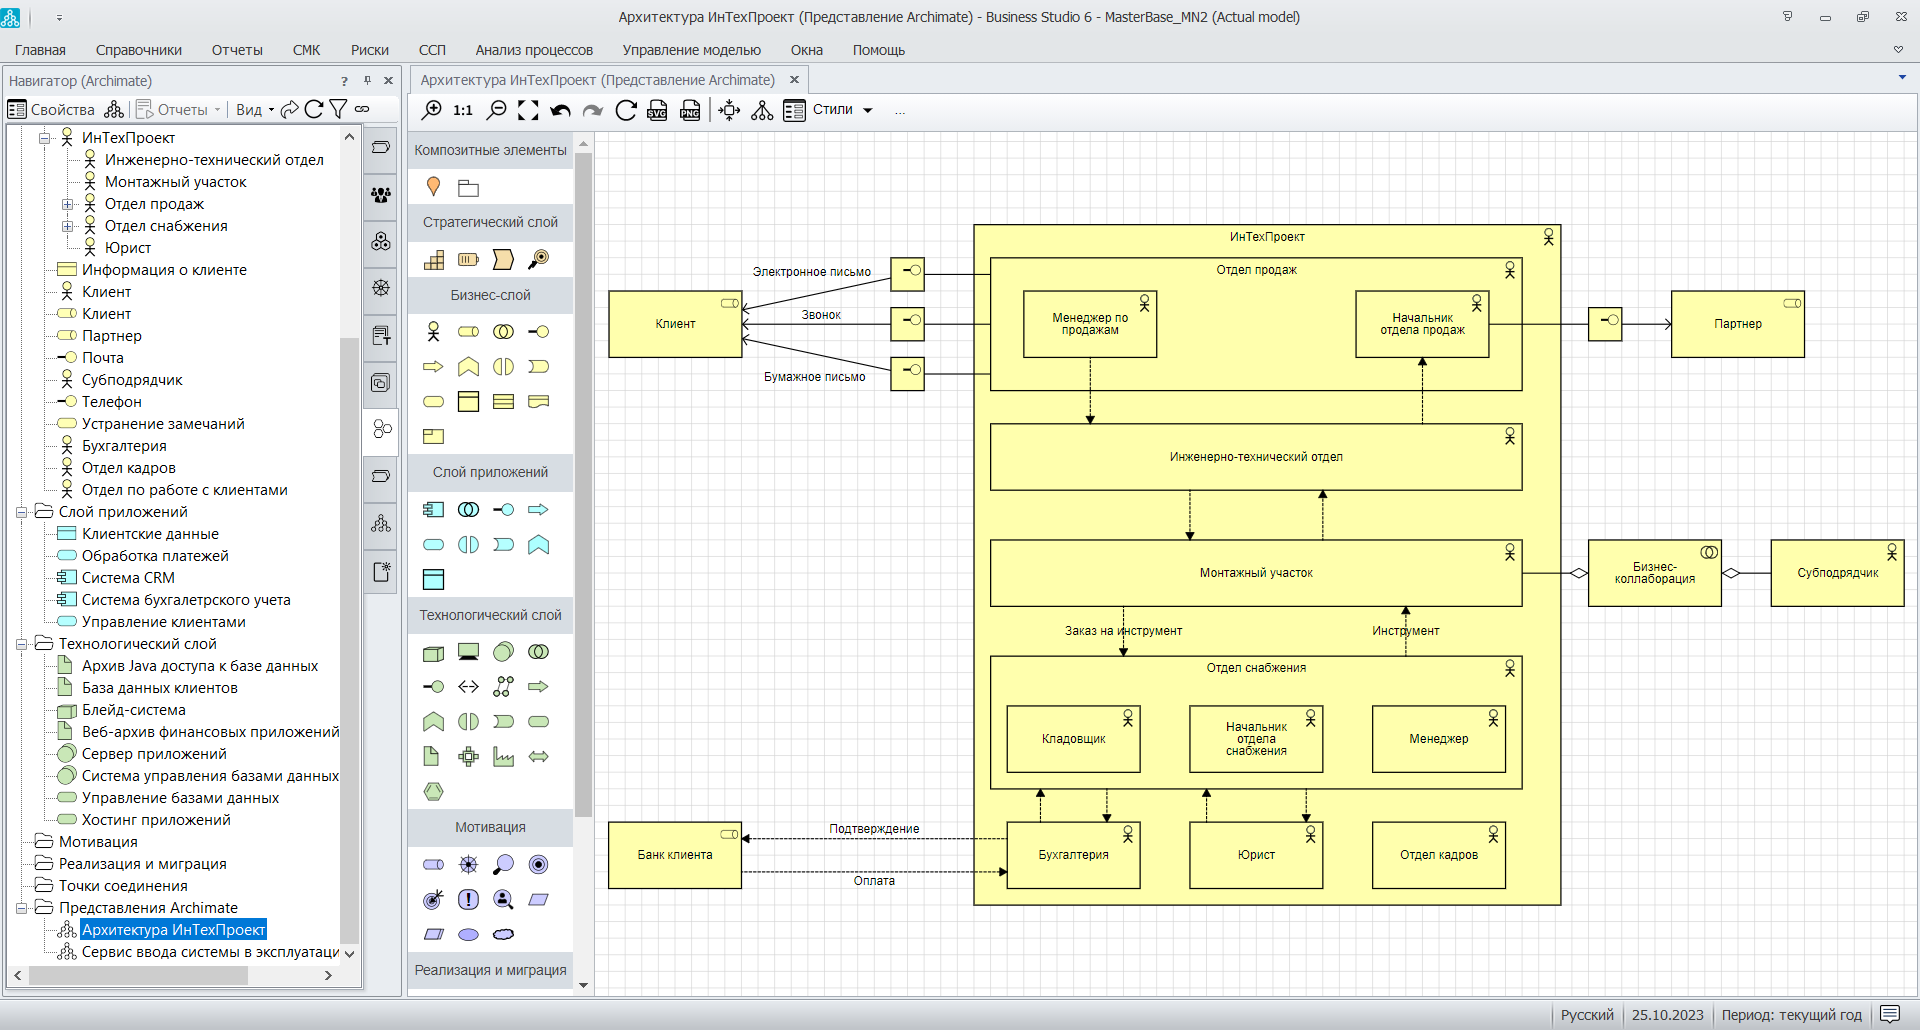
Task: Collapse the ИнТехПроект tree node
Action: 45,138
